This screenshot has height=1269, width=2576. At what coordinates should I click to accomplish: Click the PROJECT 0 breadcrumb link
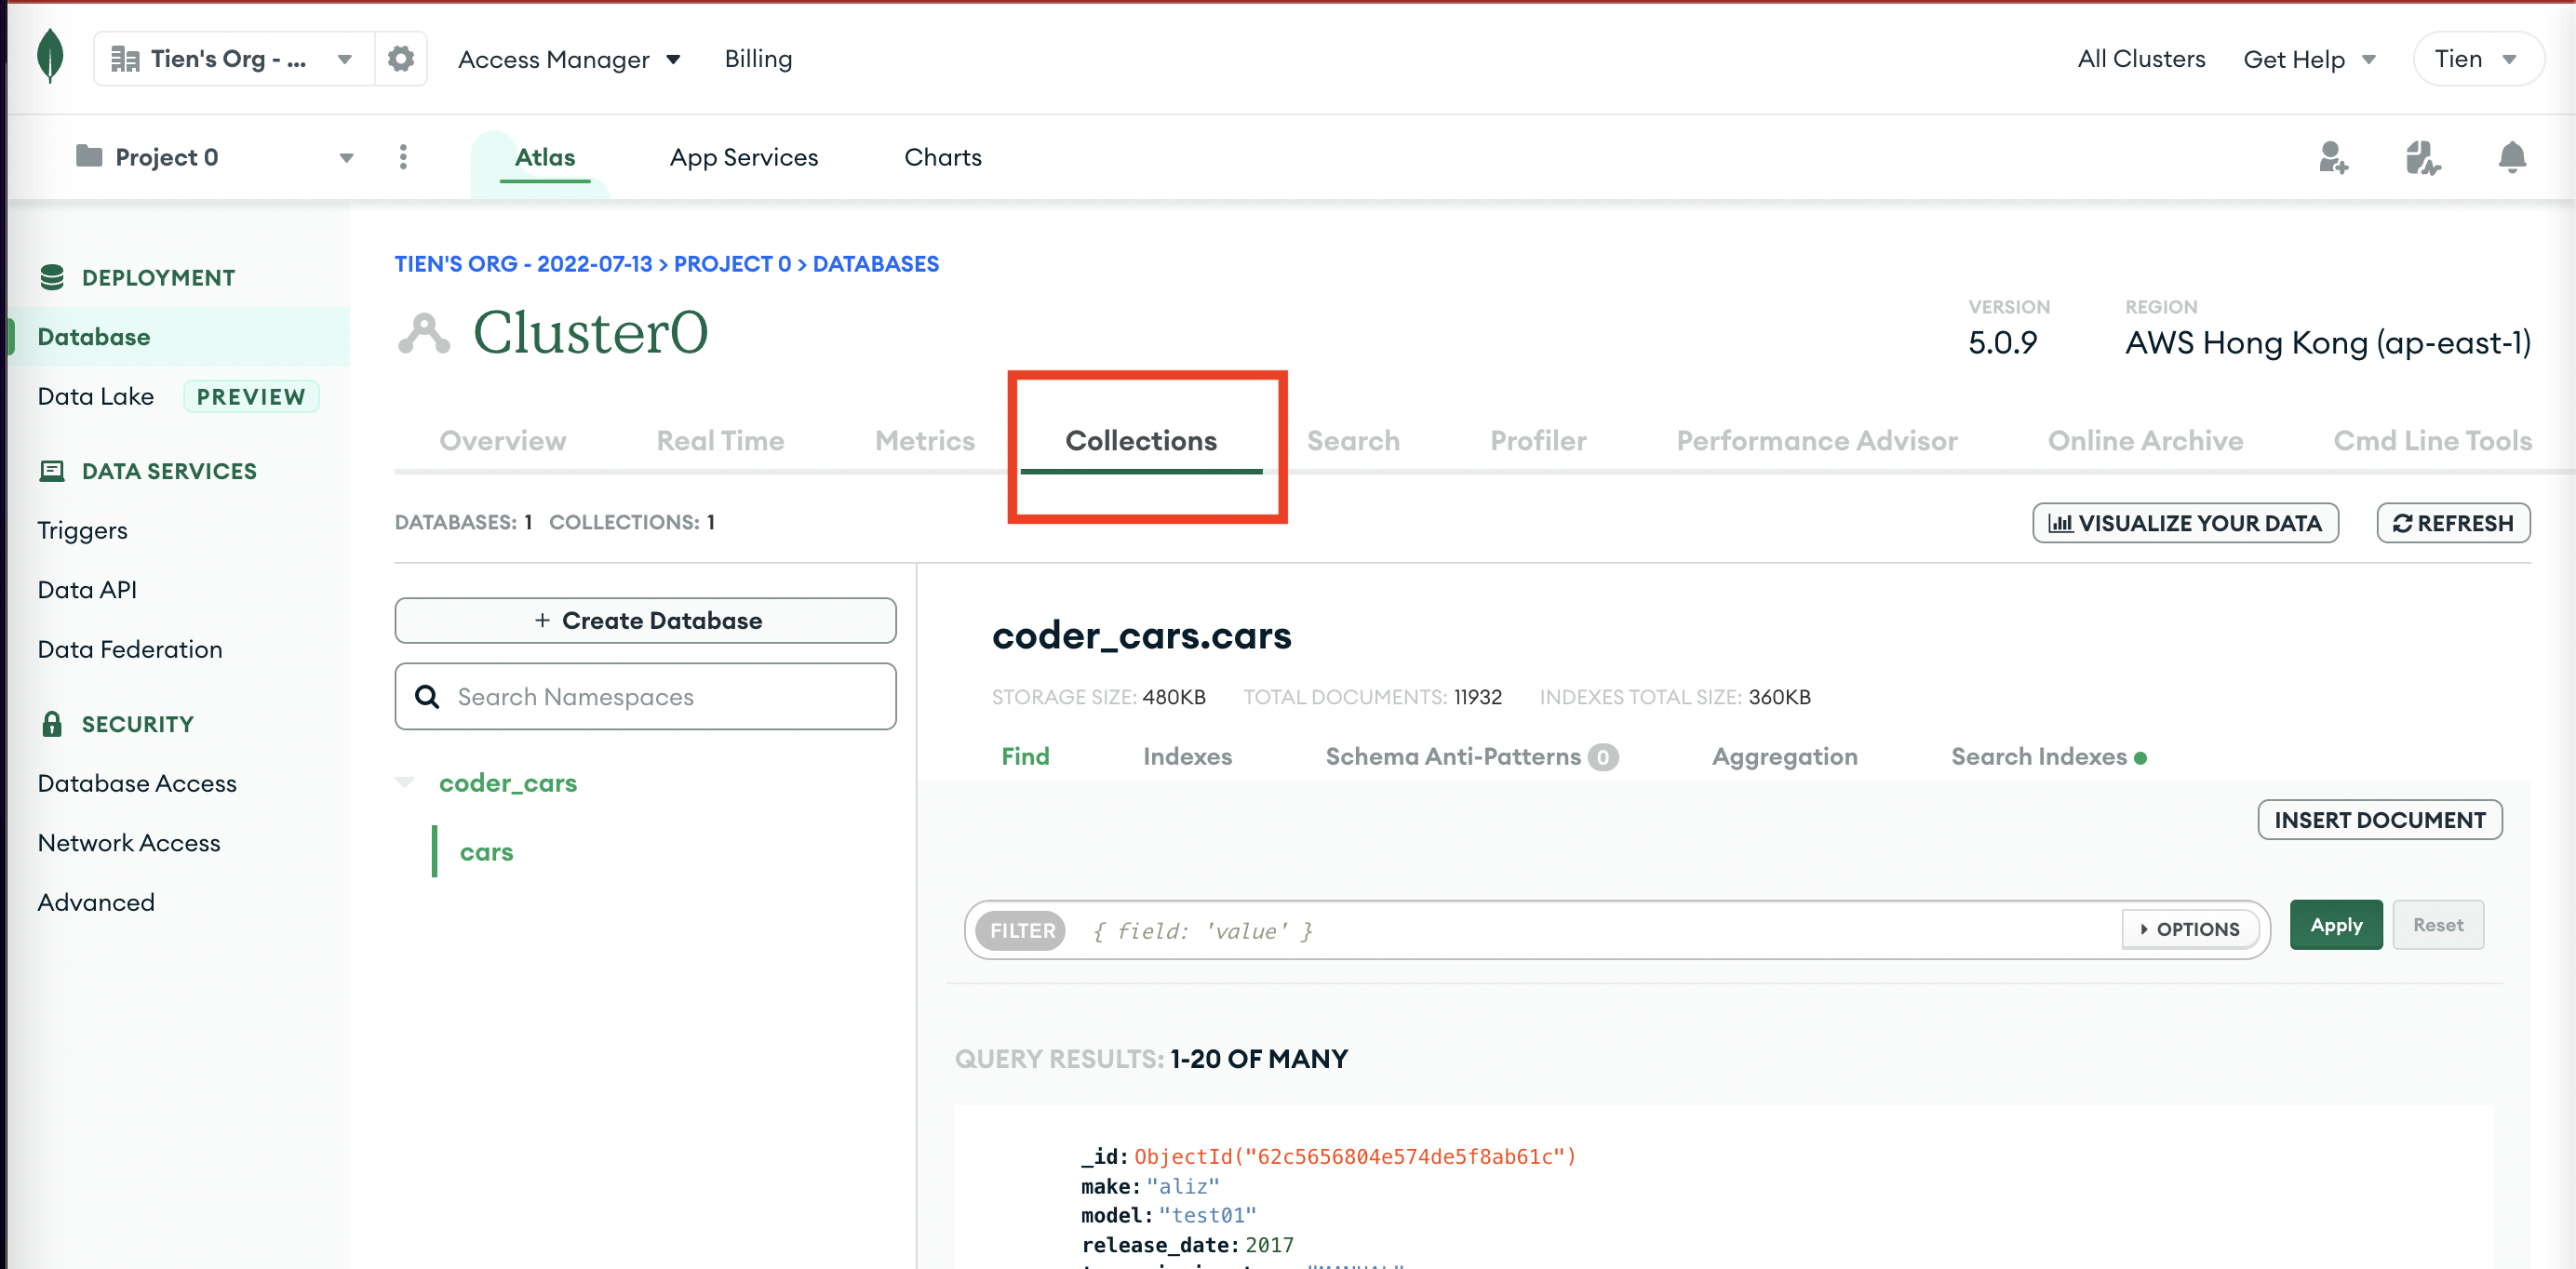[732, 264]
